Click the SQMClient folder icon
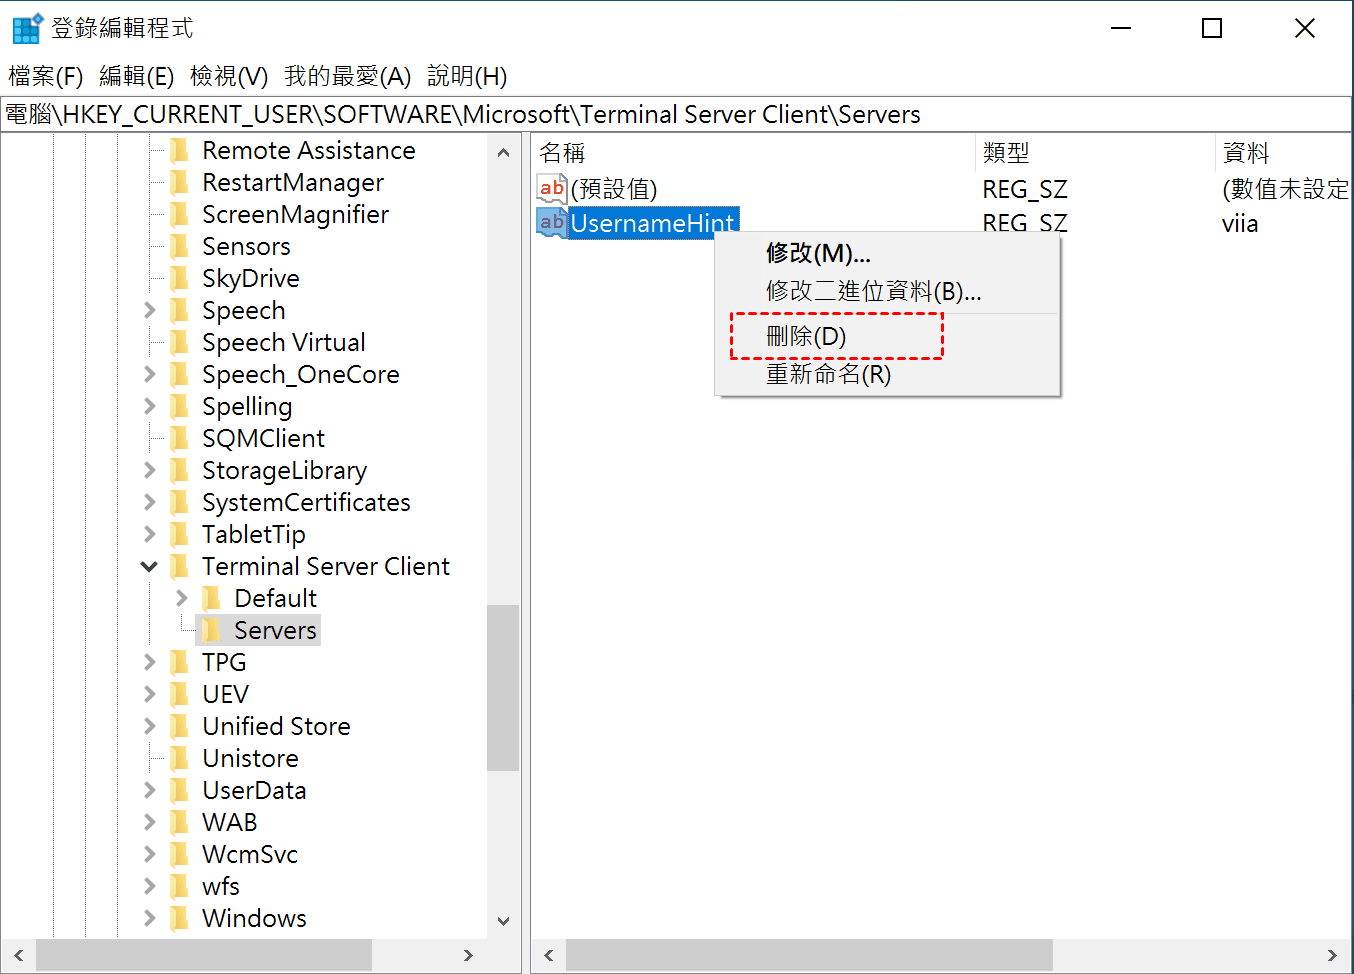The image size is (1354, 974). click(x=180, y=438)
